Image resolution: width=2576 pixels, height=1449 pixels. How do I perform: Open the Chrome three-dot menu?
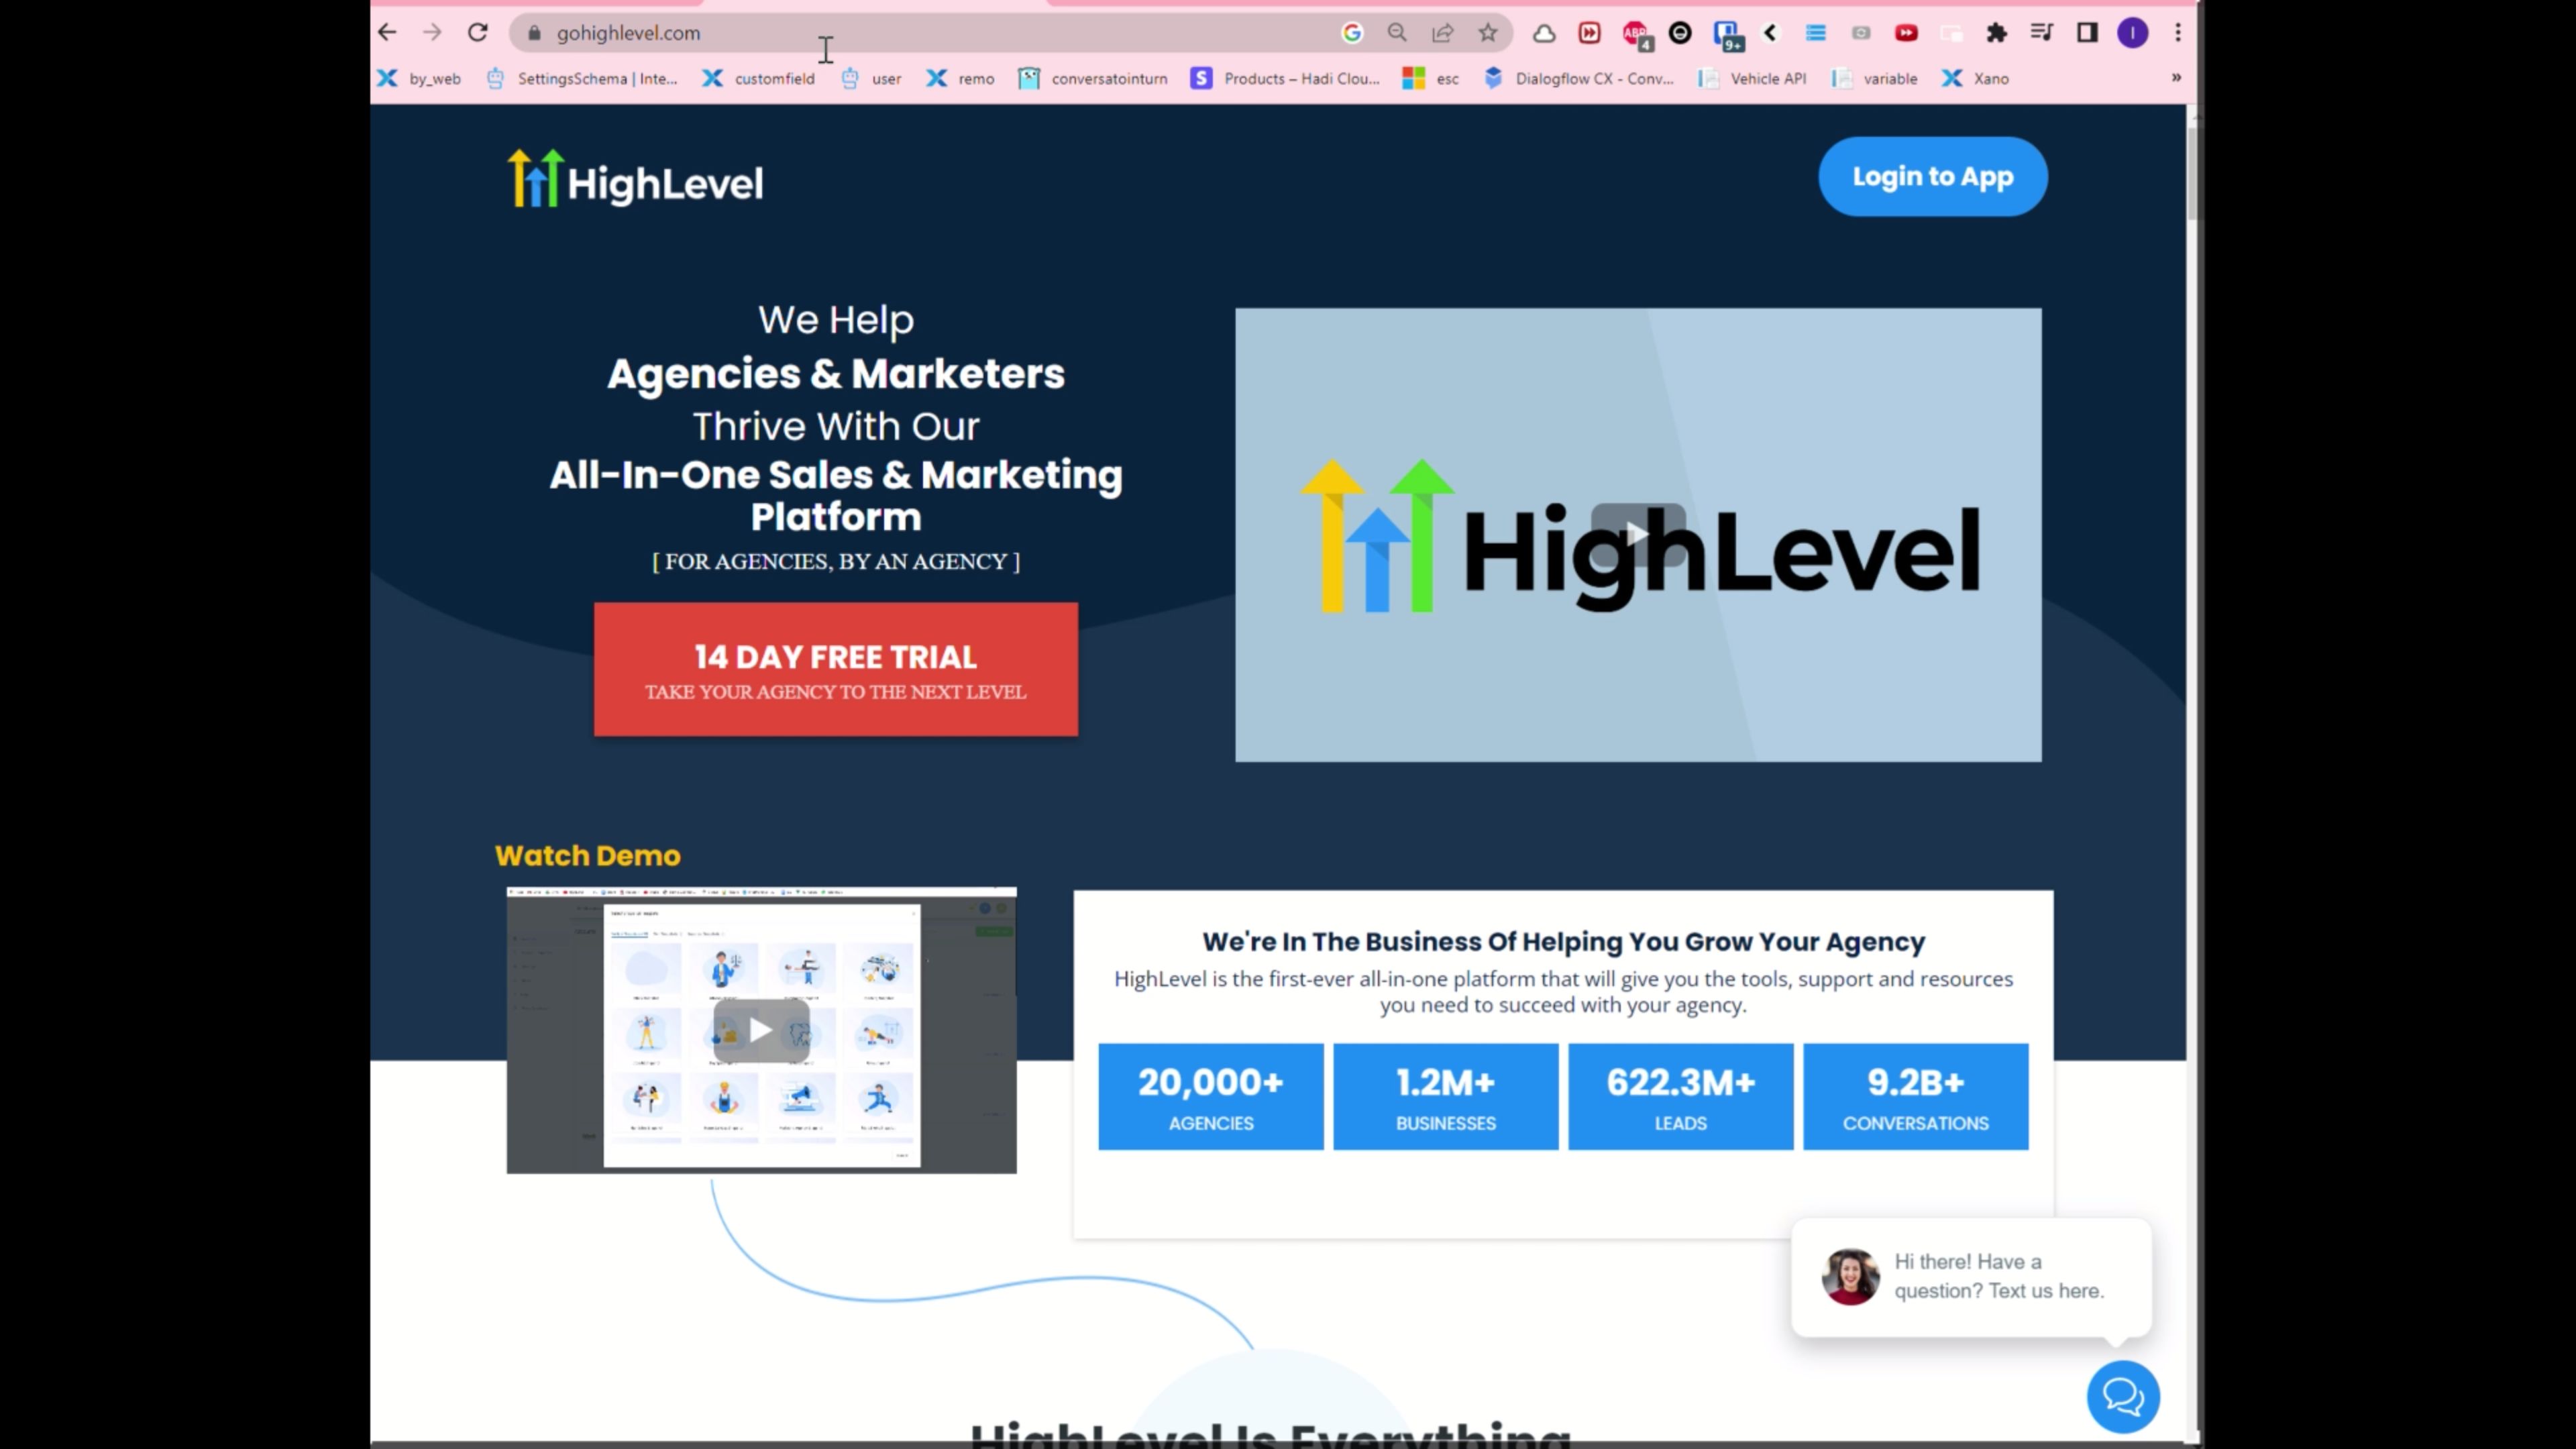(2178, 33)
